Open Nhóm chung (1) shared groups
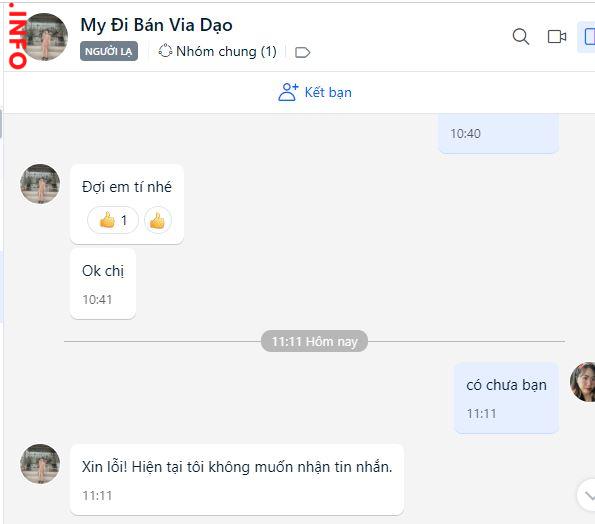The width and height of the screenshot is (595, 524). coord(217,51)
